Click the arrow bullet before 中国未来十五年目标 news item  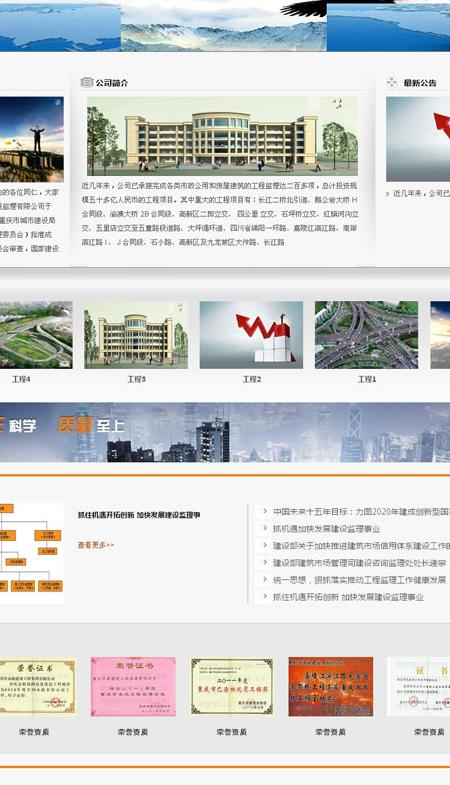265,511
